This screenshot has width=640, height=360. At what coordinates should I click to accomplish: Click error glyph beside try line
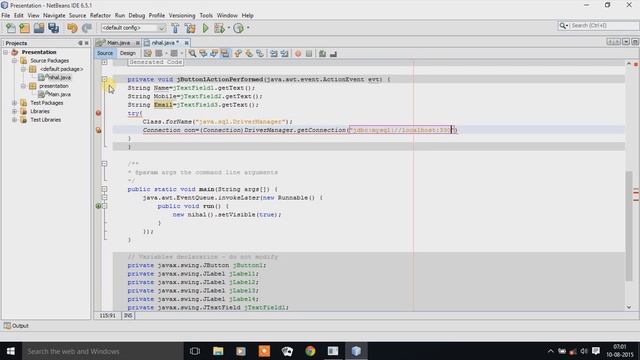tap(98, 113)
